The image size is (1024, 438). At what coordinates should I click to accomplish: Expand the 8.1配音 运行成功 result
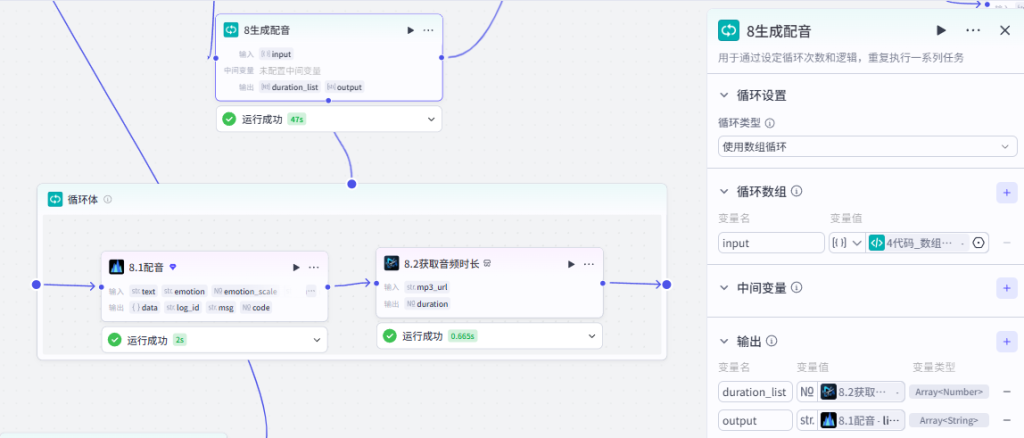(317, 340)
